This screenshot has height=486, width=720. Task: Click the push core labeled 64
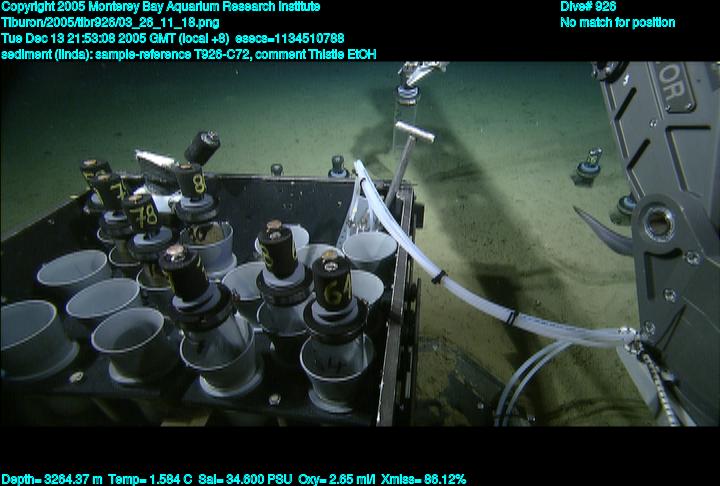coord(332,288)
